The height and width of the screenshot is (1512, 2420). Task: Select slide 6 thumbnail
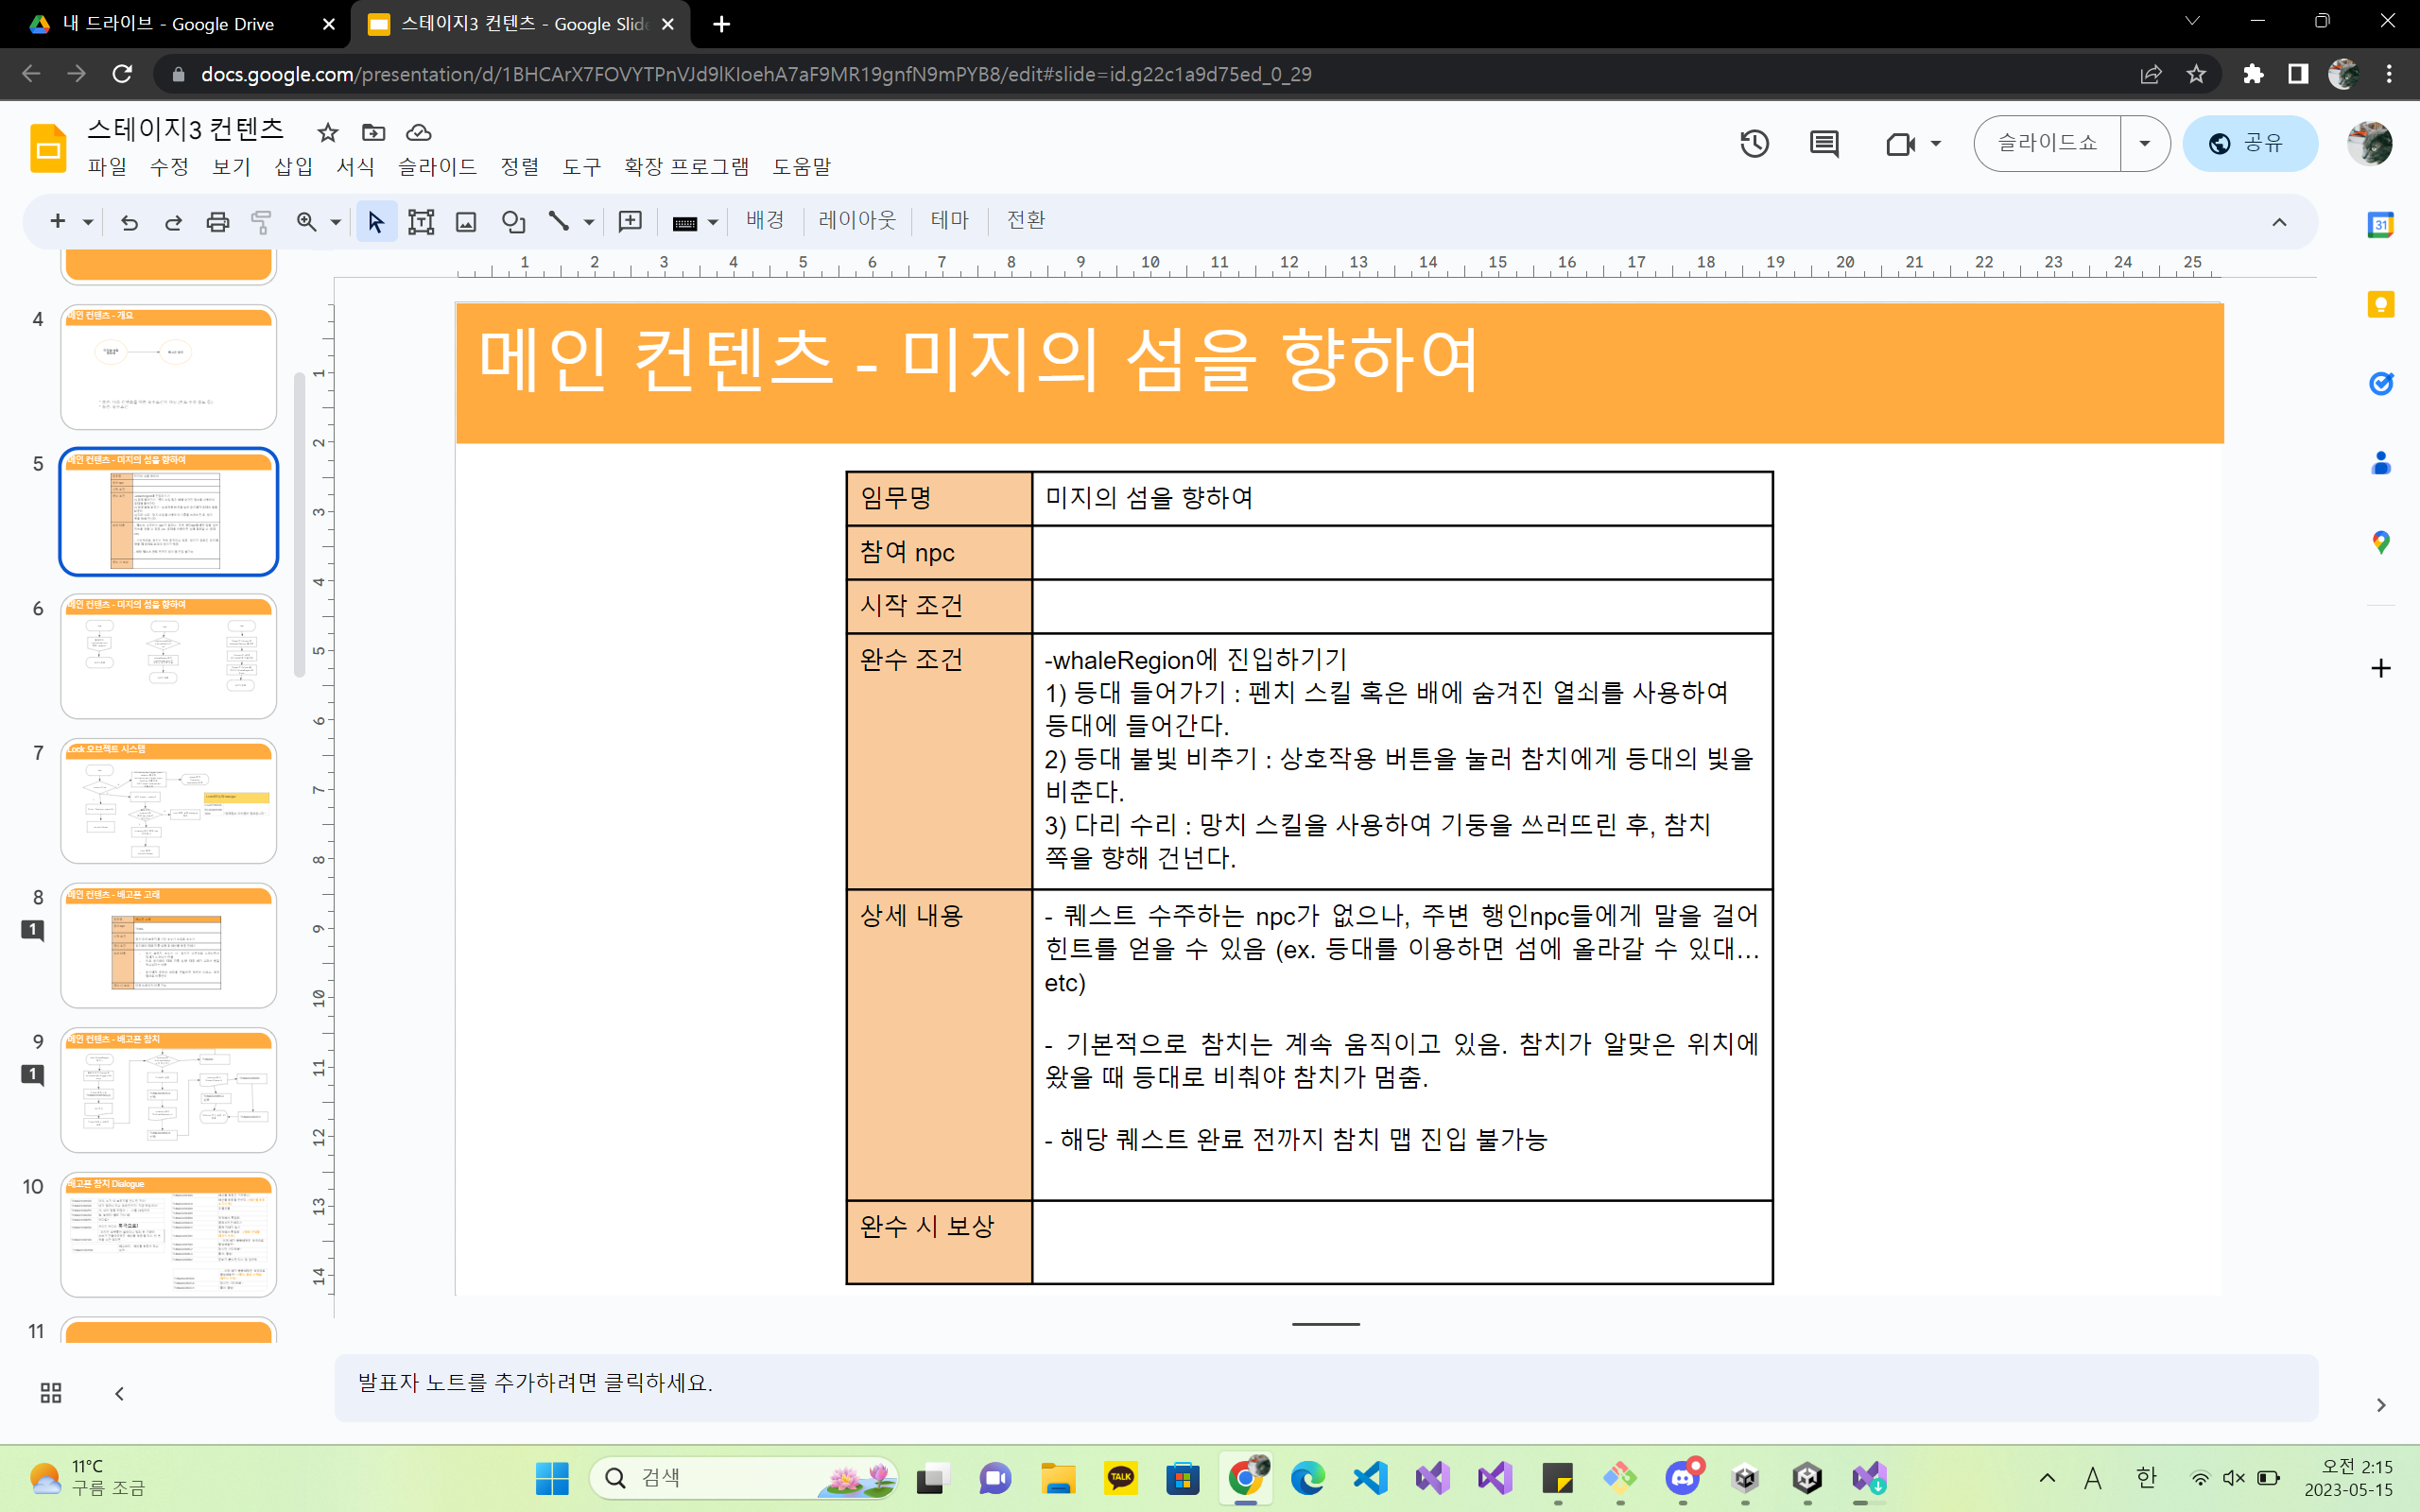(168, 656)
